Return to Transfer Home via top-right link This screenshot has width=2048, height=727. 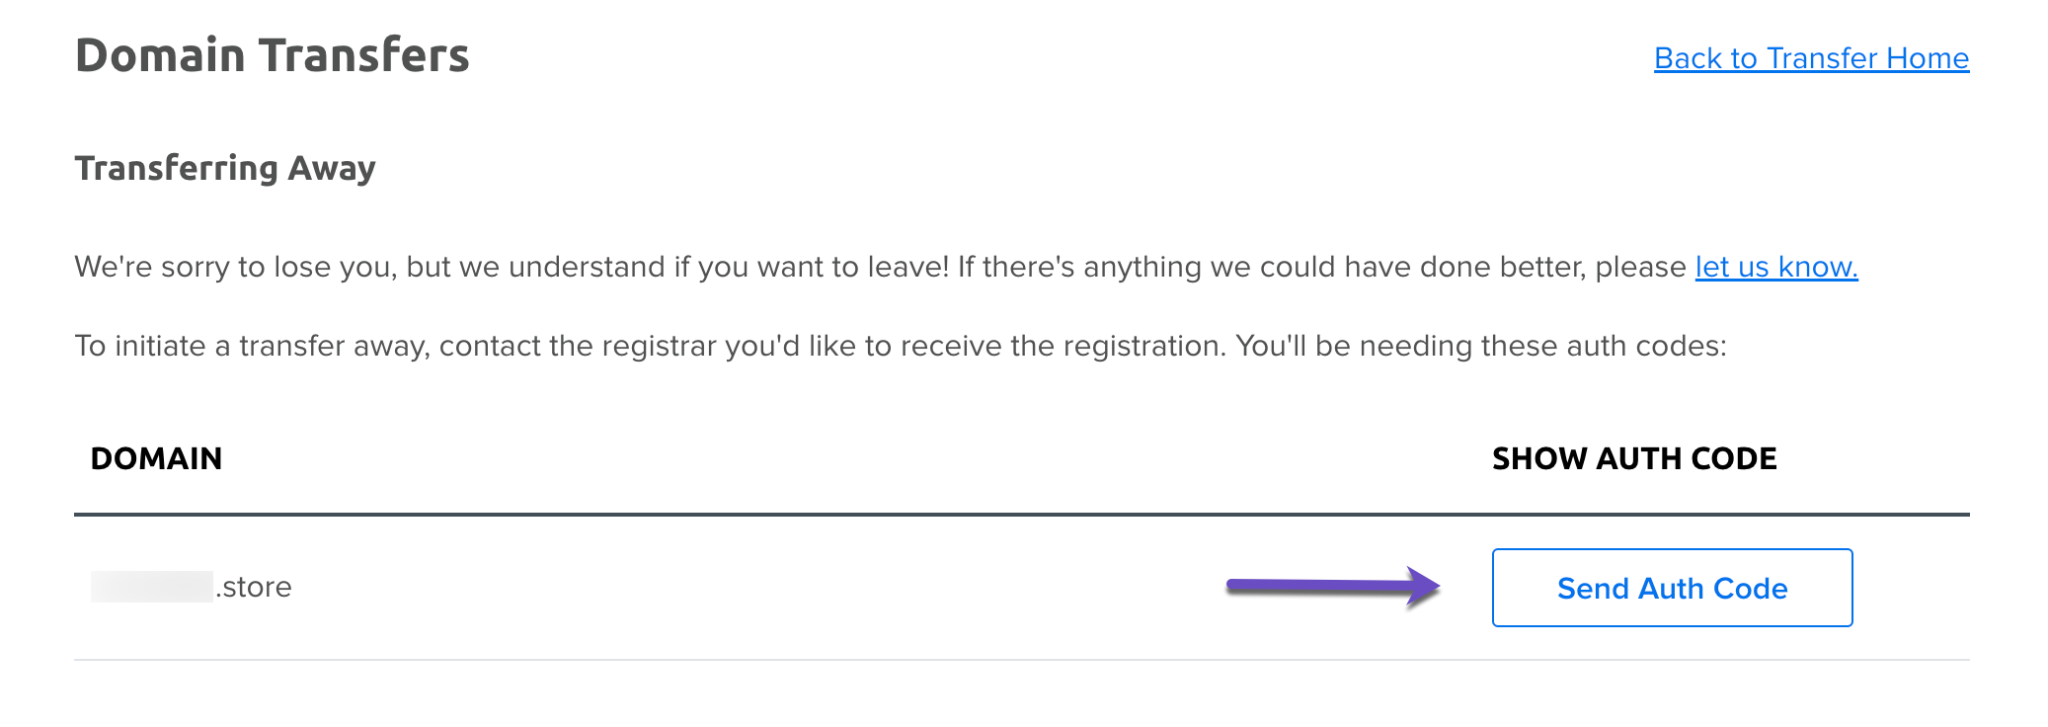pos(1810,57)
